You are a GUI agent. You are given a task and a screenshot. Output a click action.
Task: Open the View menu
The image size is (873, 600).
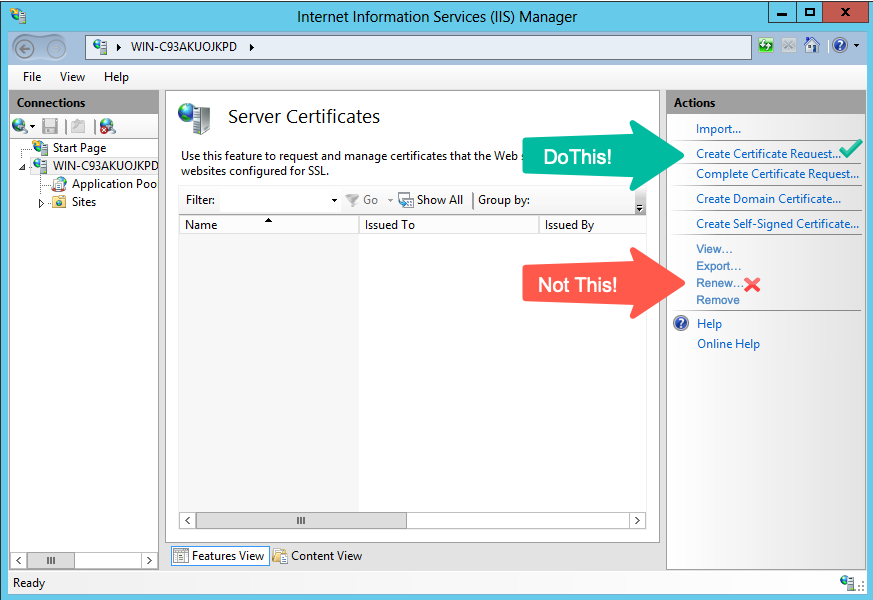(x=71, y=76)
